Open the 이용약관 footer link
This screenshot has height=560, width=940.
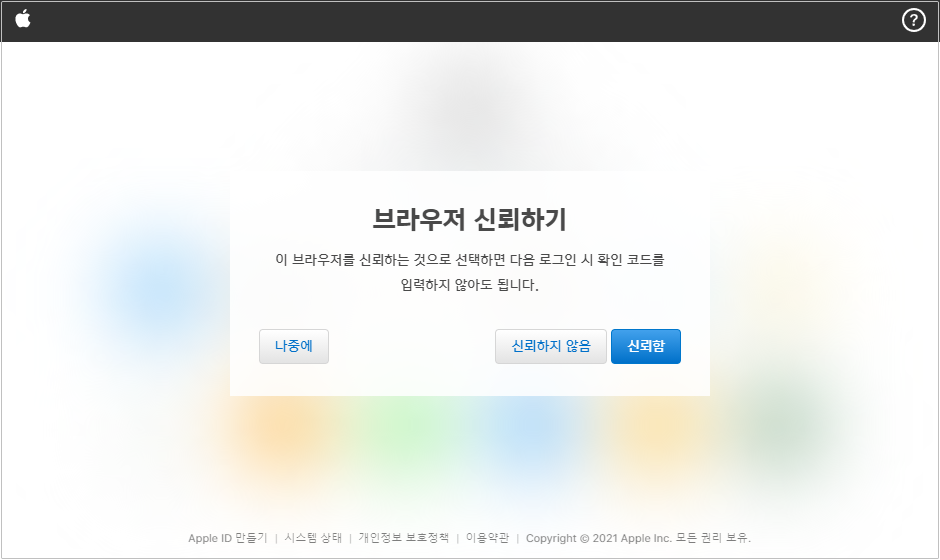tap(487, 538)
